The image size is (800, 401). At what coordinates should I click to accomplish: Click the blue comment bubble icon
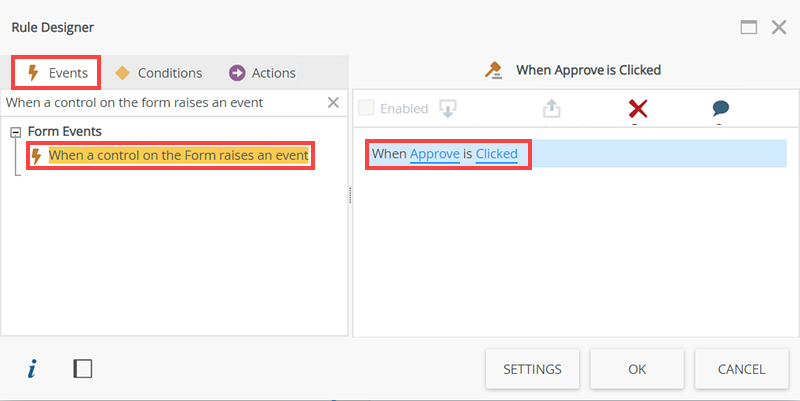click(720, 108)
